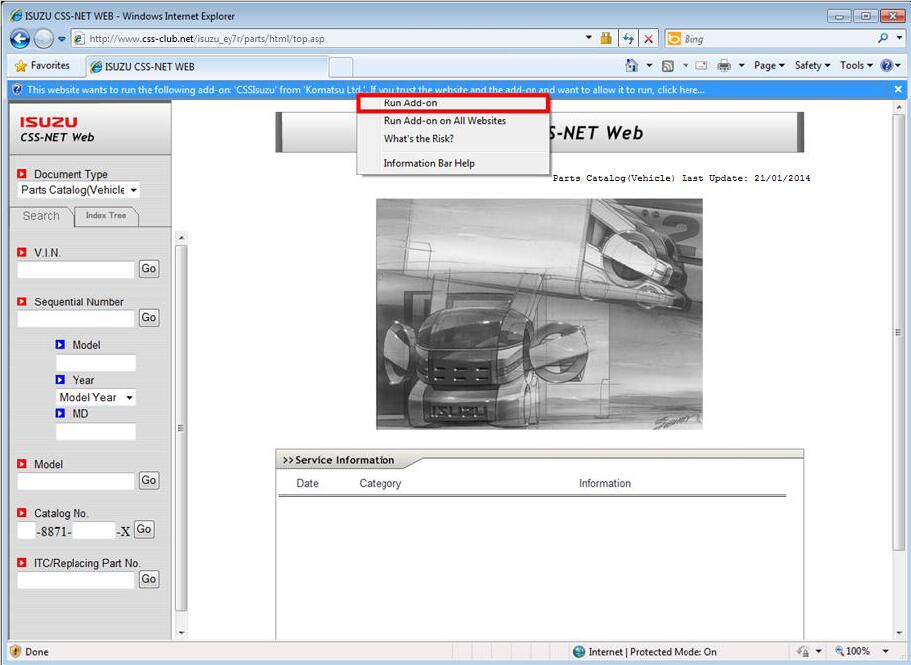
Task: Click the Read Mail icon
Action: point(701,65)
